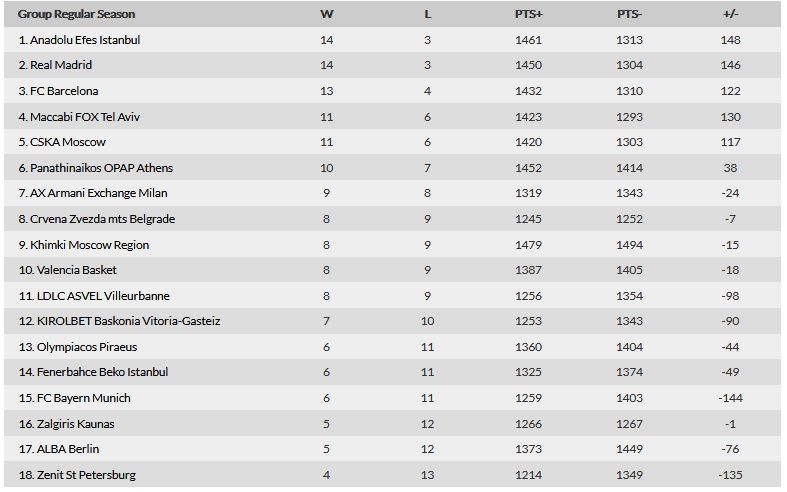This screenshot has height=492, width=787.
Task: Open the Anadolu Efes Istanbul team link
Action: tap(85, 40)
